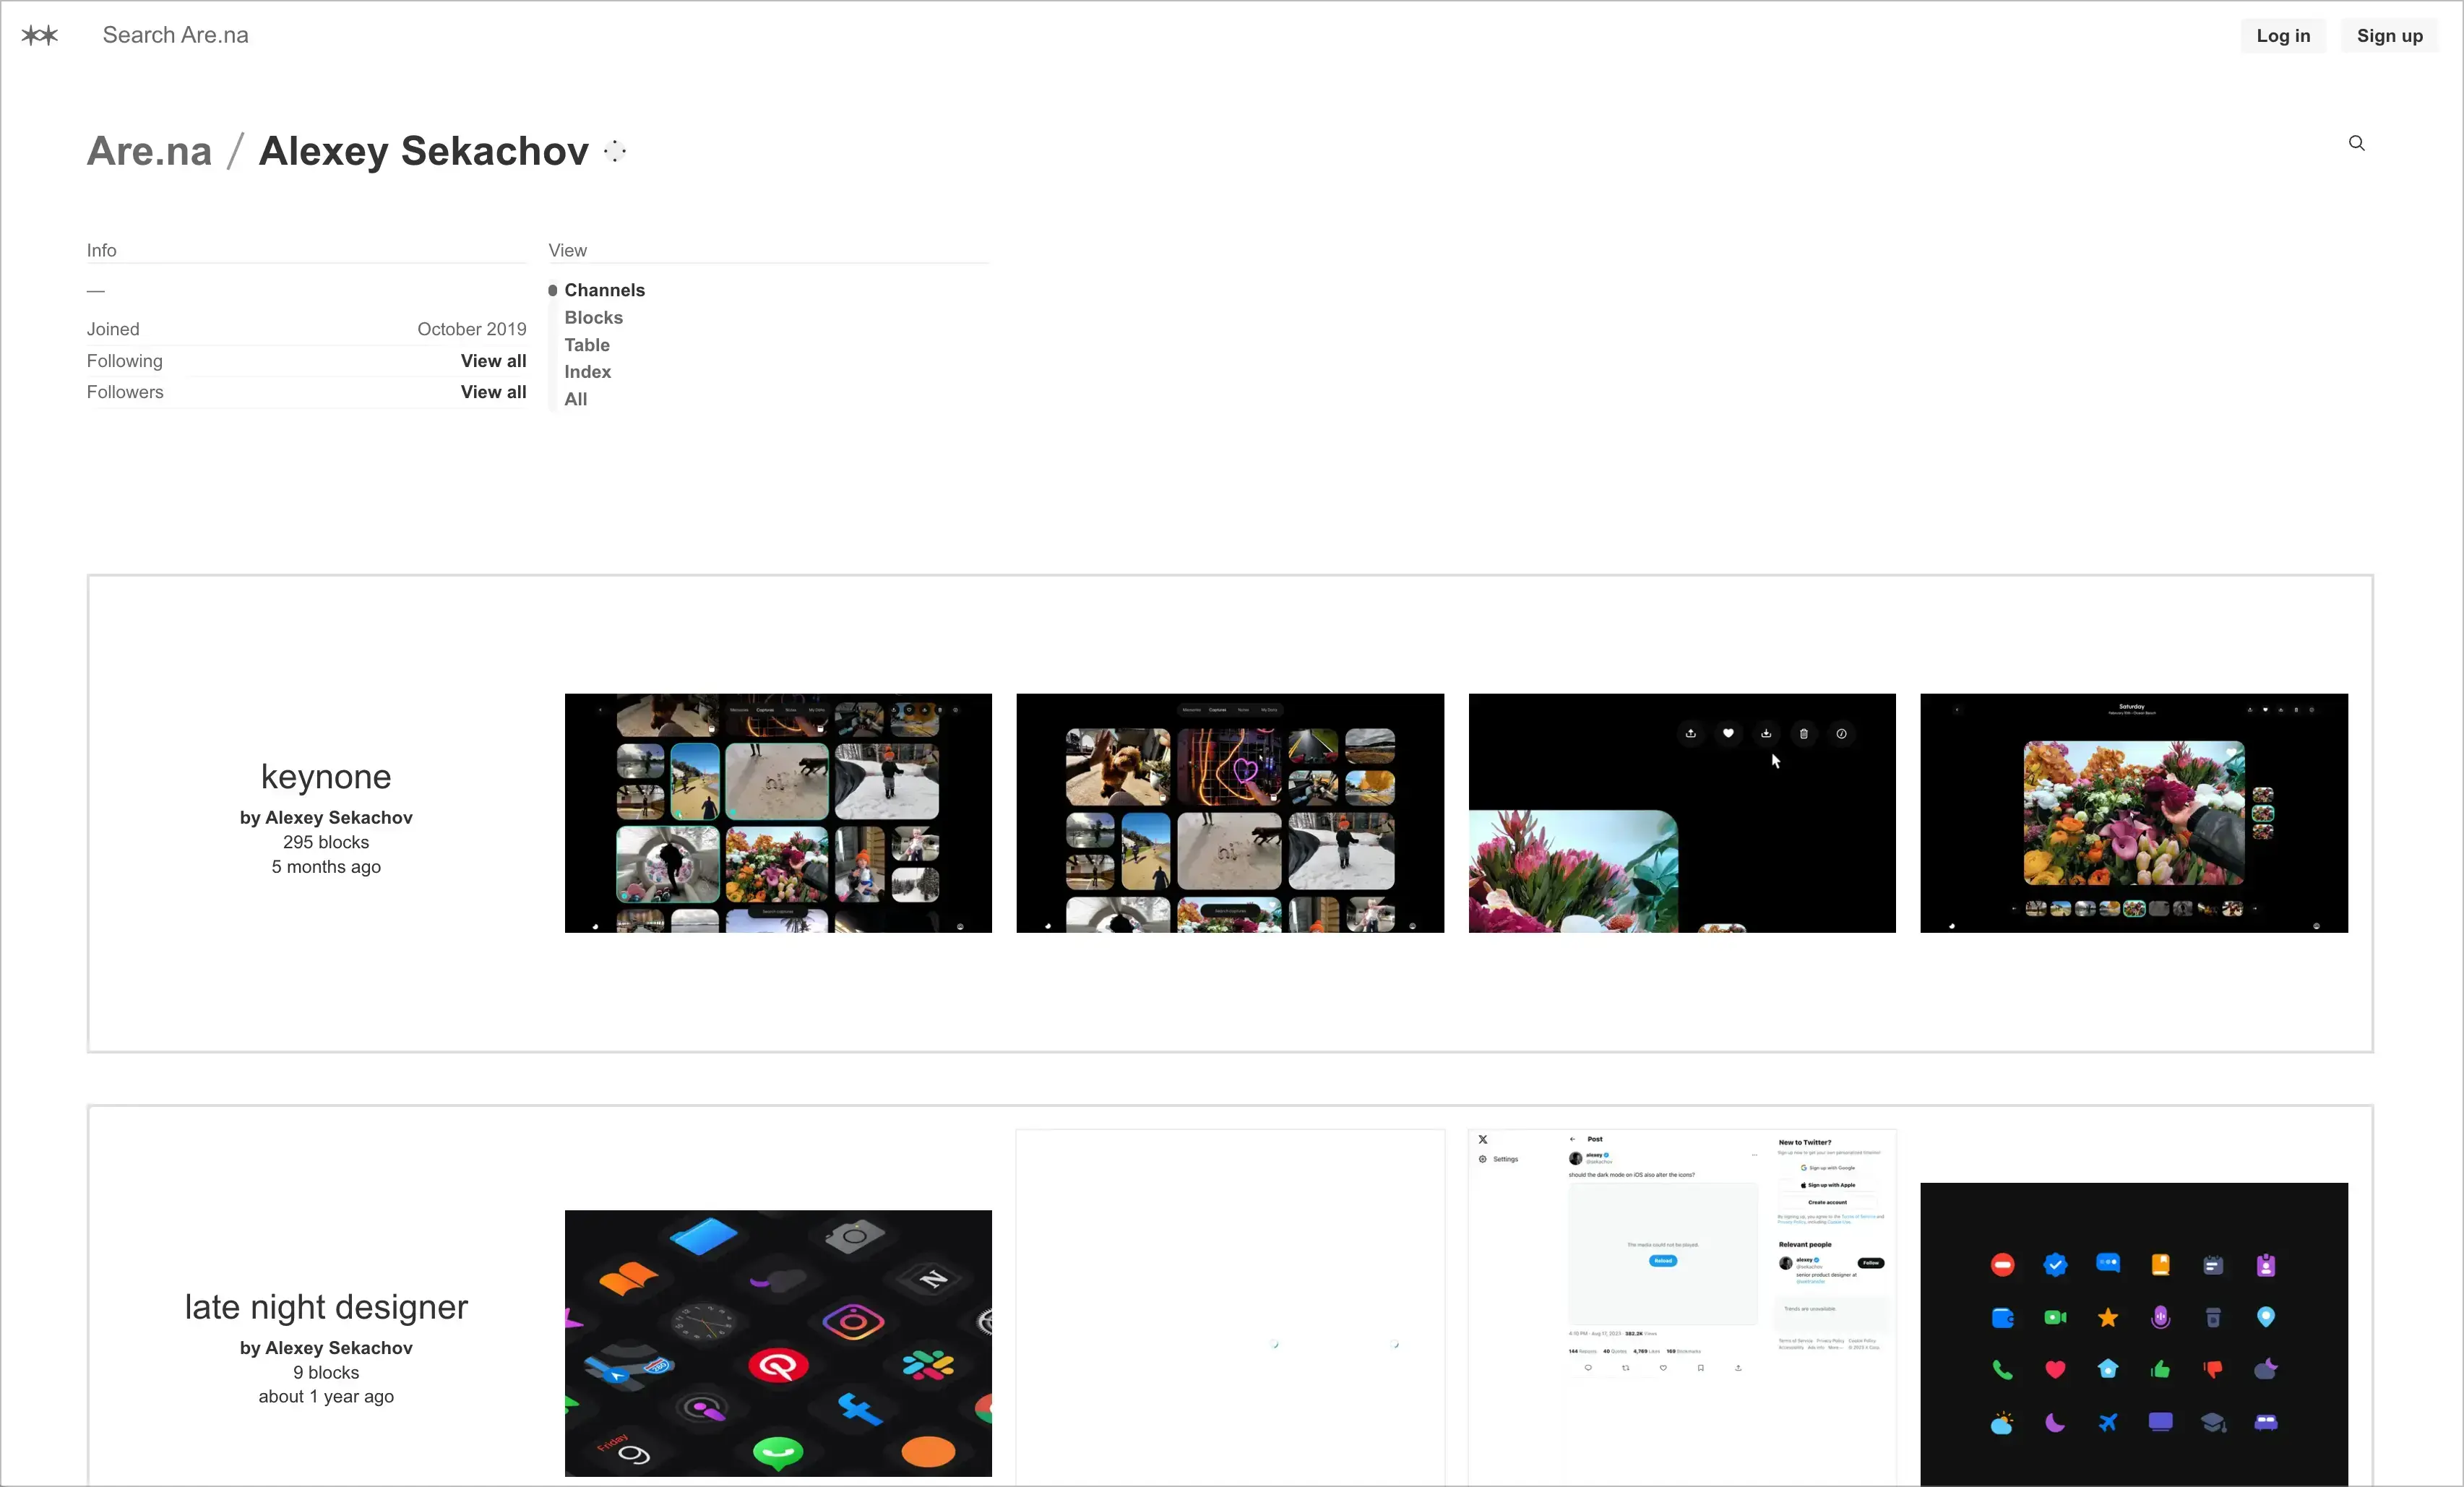
Task: Open the late night designer channel
Action: click(x=326, y=1306)
